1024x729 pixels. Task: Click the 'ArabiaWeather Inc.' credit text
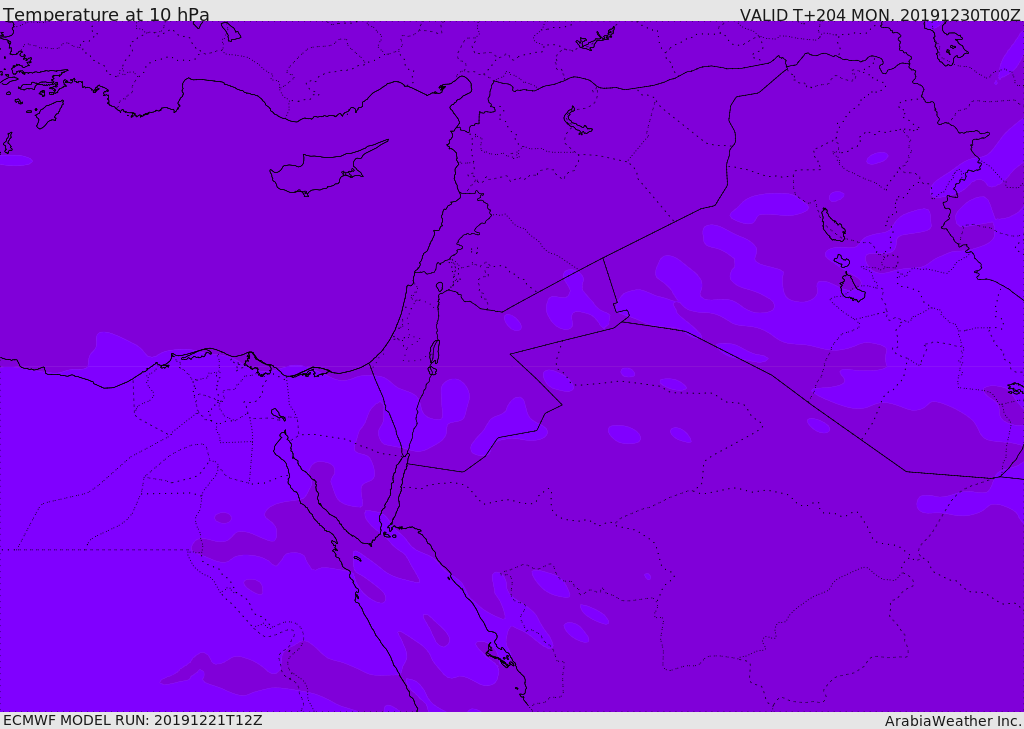[x=953, y=721]
